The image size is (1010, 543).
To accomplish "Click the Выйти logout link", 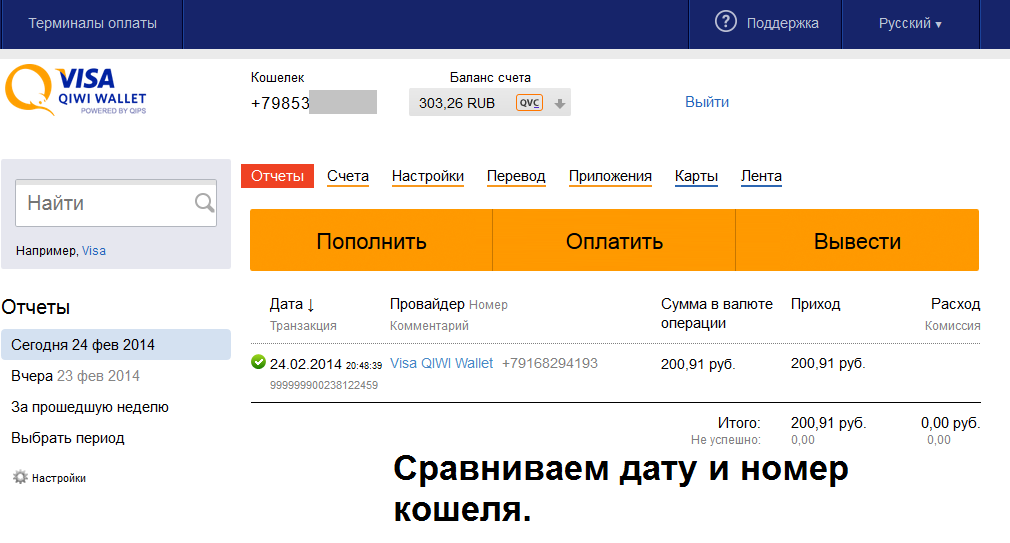I will pyautogui.click(x=707, y=102).
